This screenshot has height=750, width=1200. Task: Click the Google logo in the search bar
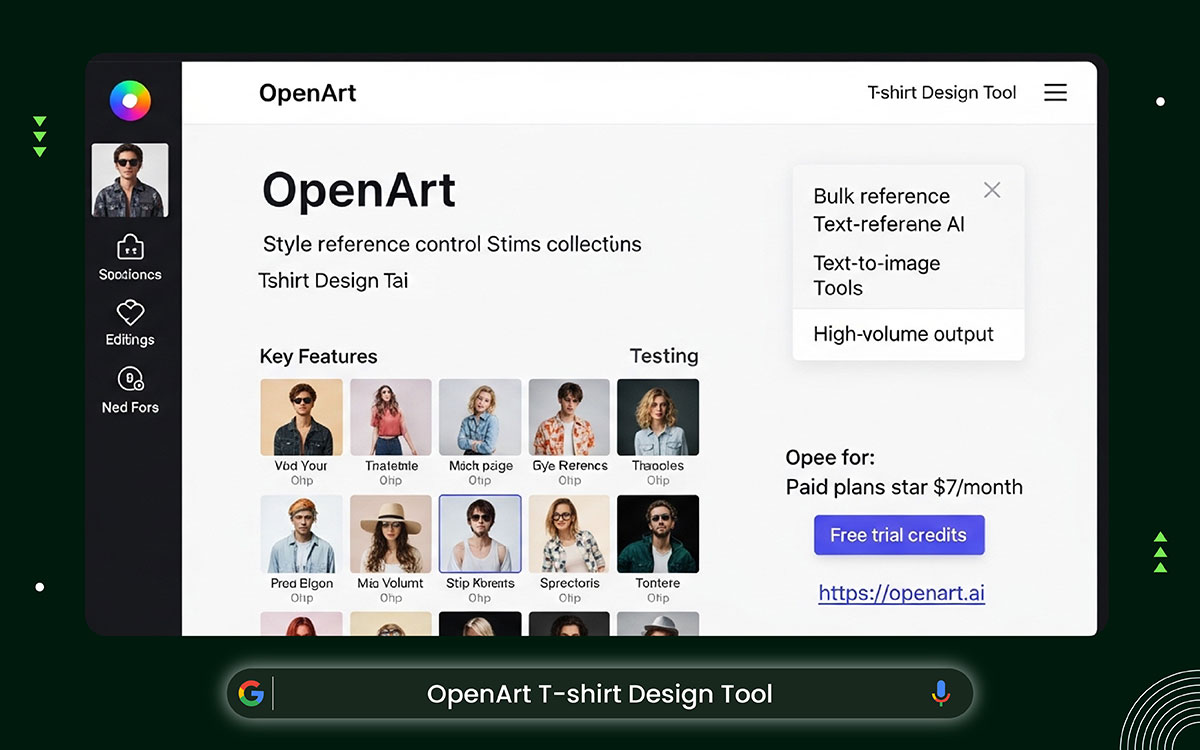pyautogui.click(x=252, y=693)
